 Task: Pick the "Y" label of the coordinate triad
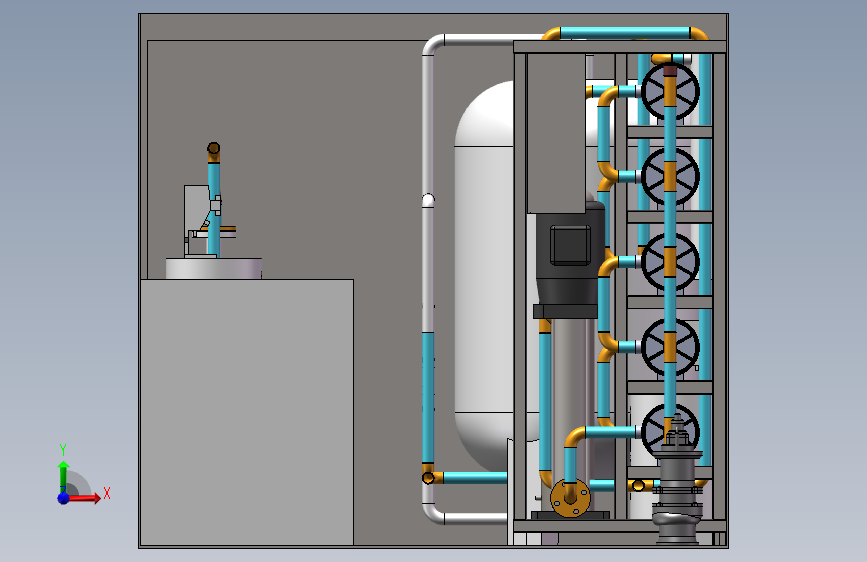pyautogui.click(x=63, y=450)
